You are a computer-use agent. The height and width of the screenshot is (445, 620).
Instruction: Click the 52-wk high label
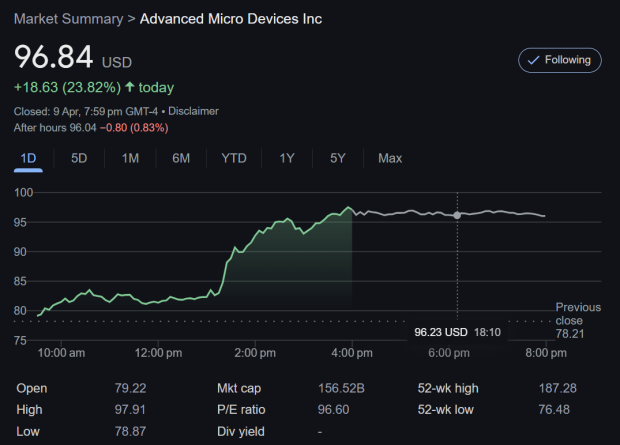click(448, 388)
